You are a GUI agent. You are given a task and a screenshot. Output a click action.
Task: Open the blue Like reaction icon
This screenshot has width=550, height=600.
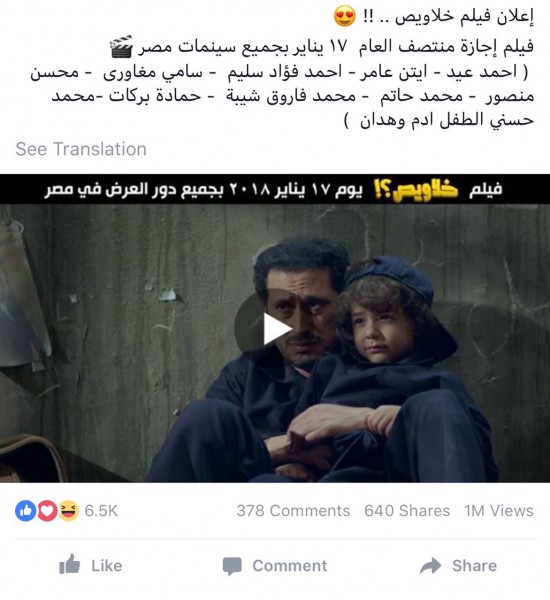[x=25, y=510]
